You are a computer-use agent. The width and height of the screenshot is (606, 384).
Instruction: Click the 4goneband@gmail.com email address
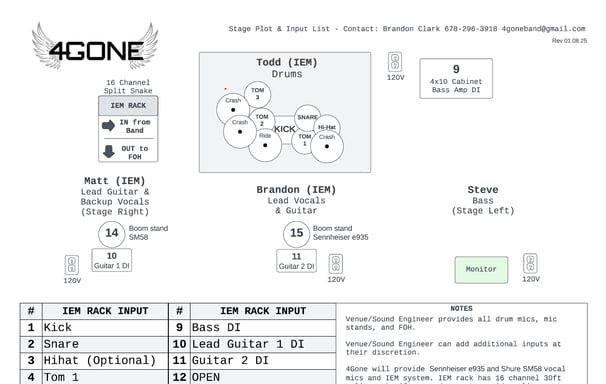[x=543, y=29]
